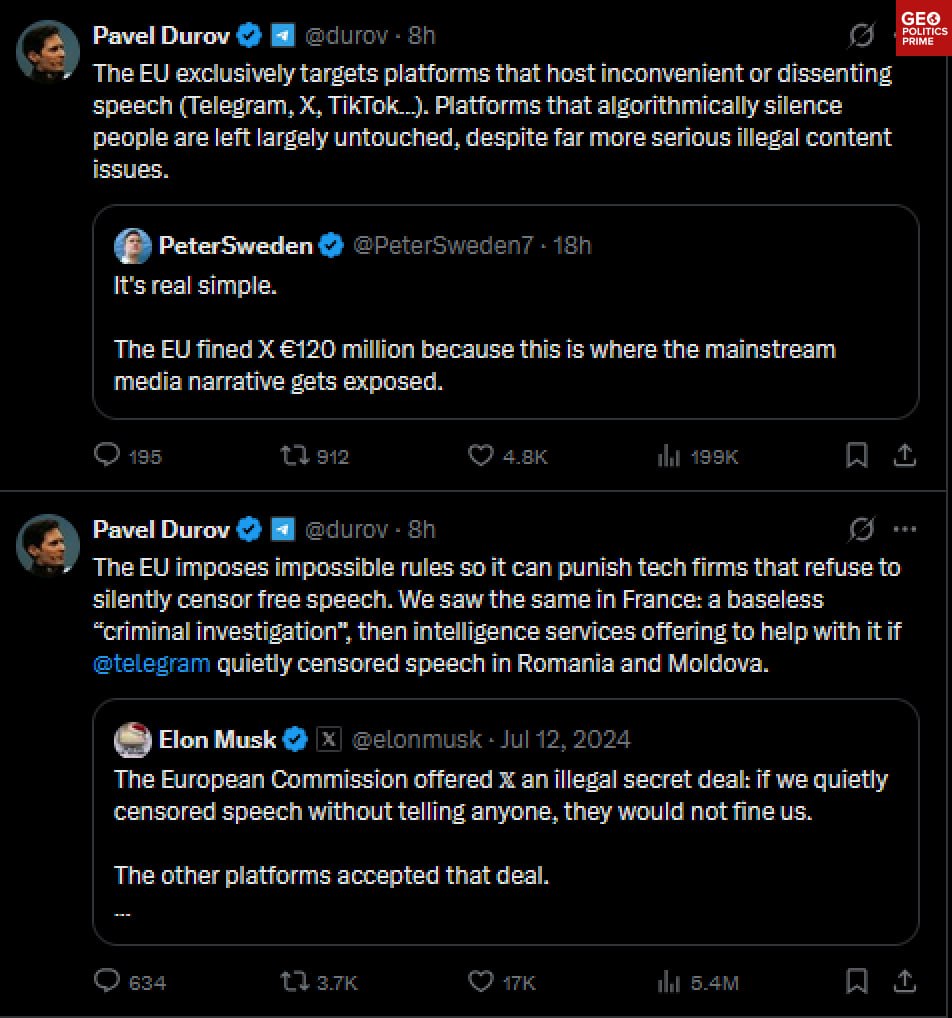The width and height of the screenshot is (952, 1018).
Task: Repost the first Durov post with 912 reposts
Action: (293, 456)
